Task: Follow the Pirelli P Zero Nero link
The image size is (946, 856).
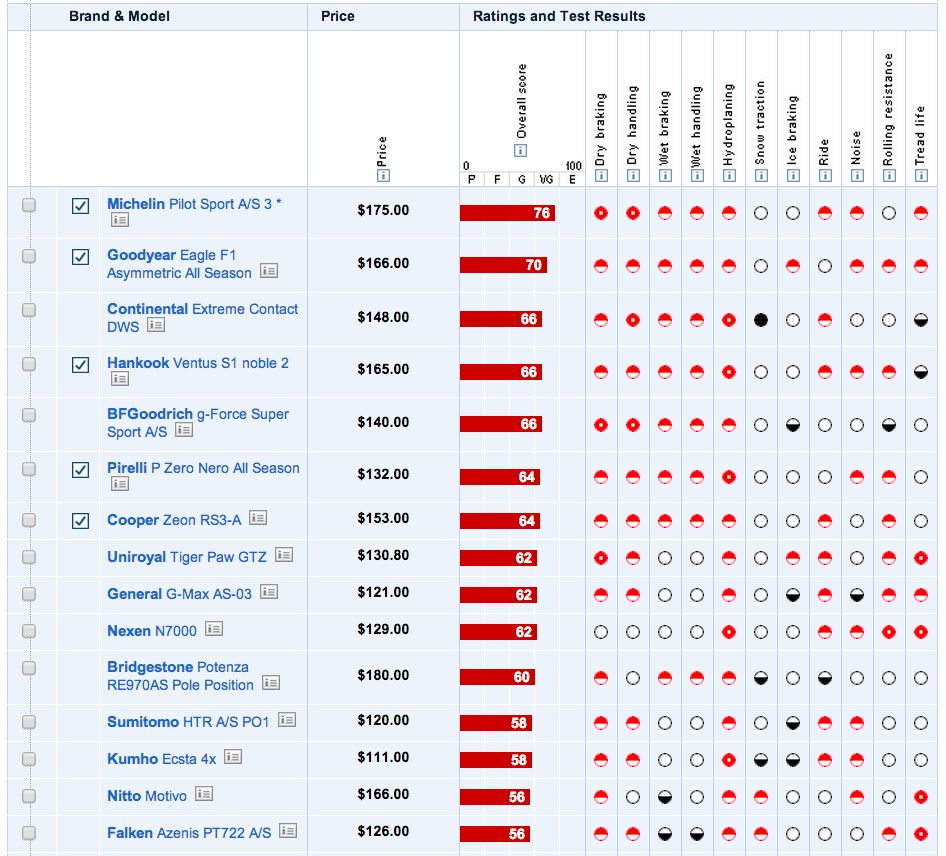Action: [203, 468]
